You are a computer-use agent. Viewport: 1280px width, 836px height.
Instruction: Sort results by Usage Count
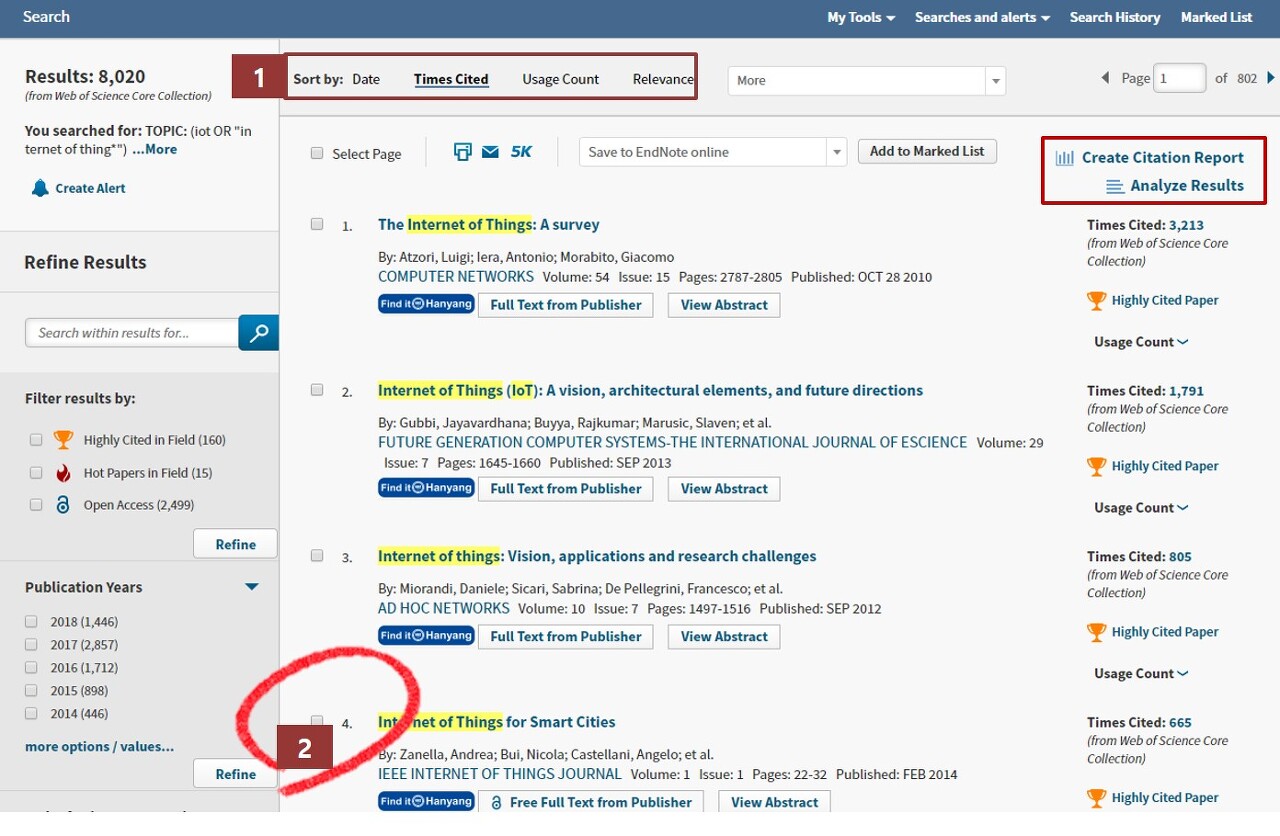[561, 79]
